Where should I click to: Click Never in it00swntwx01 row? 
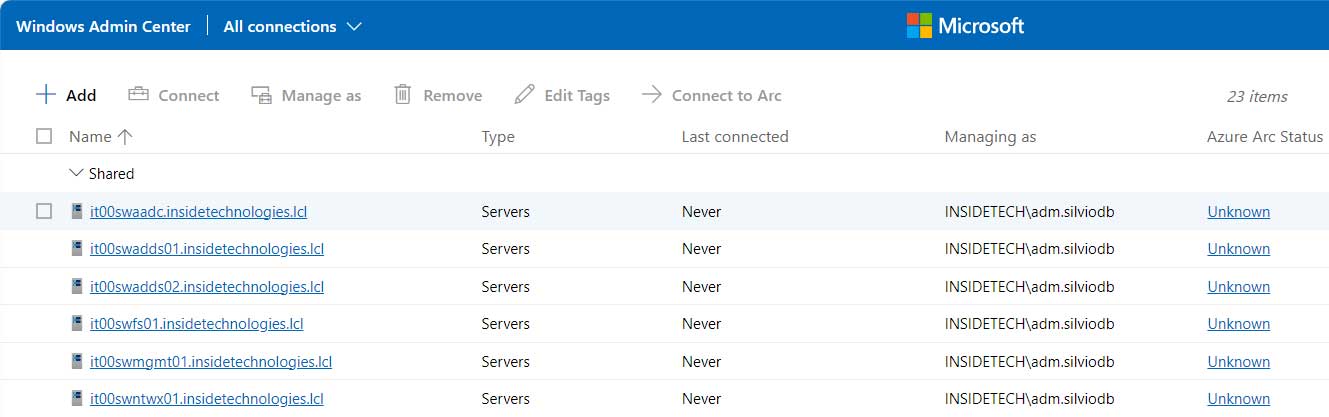point(702,398)
